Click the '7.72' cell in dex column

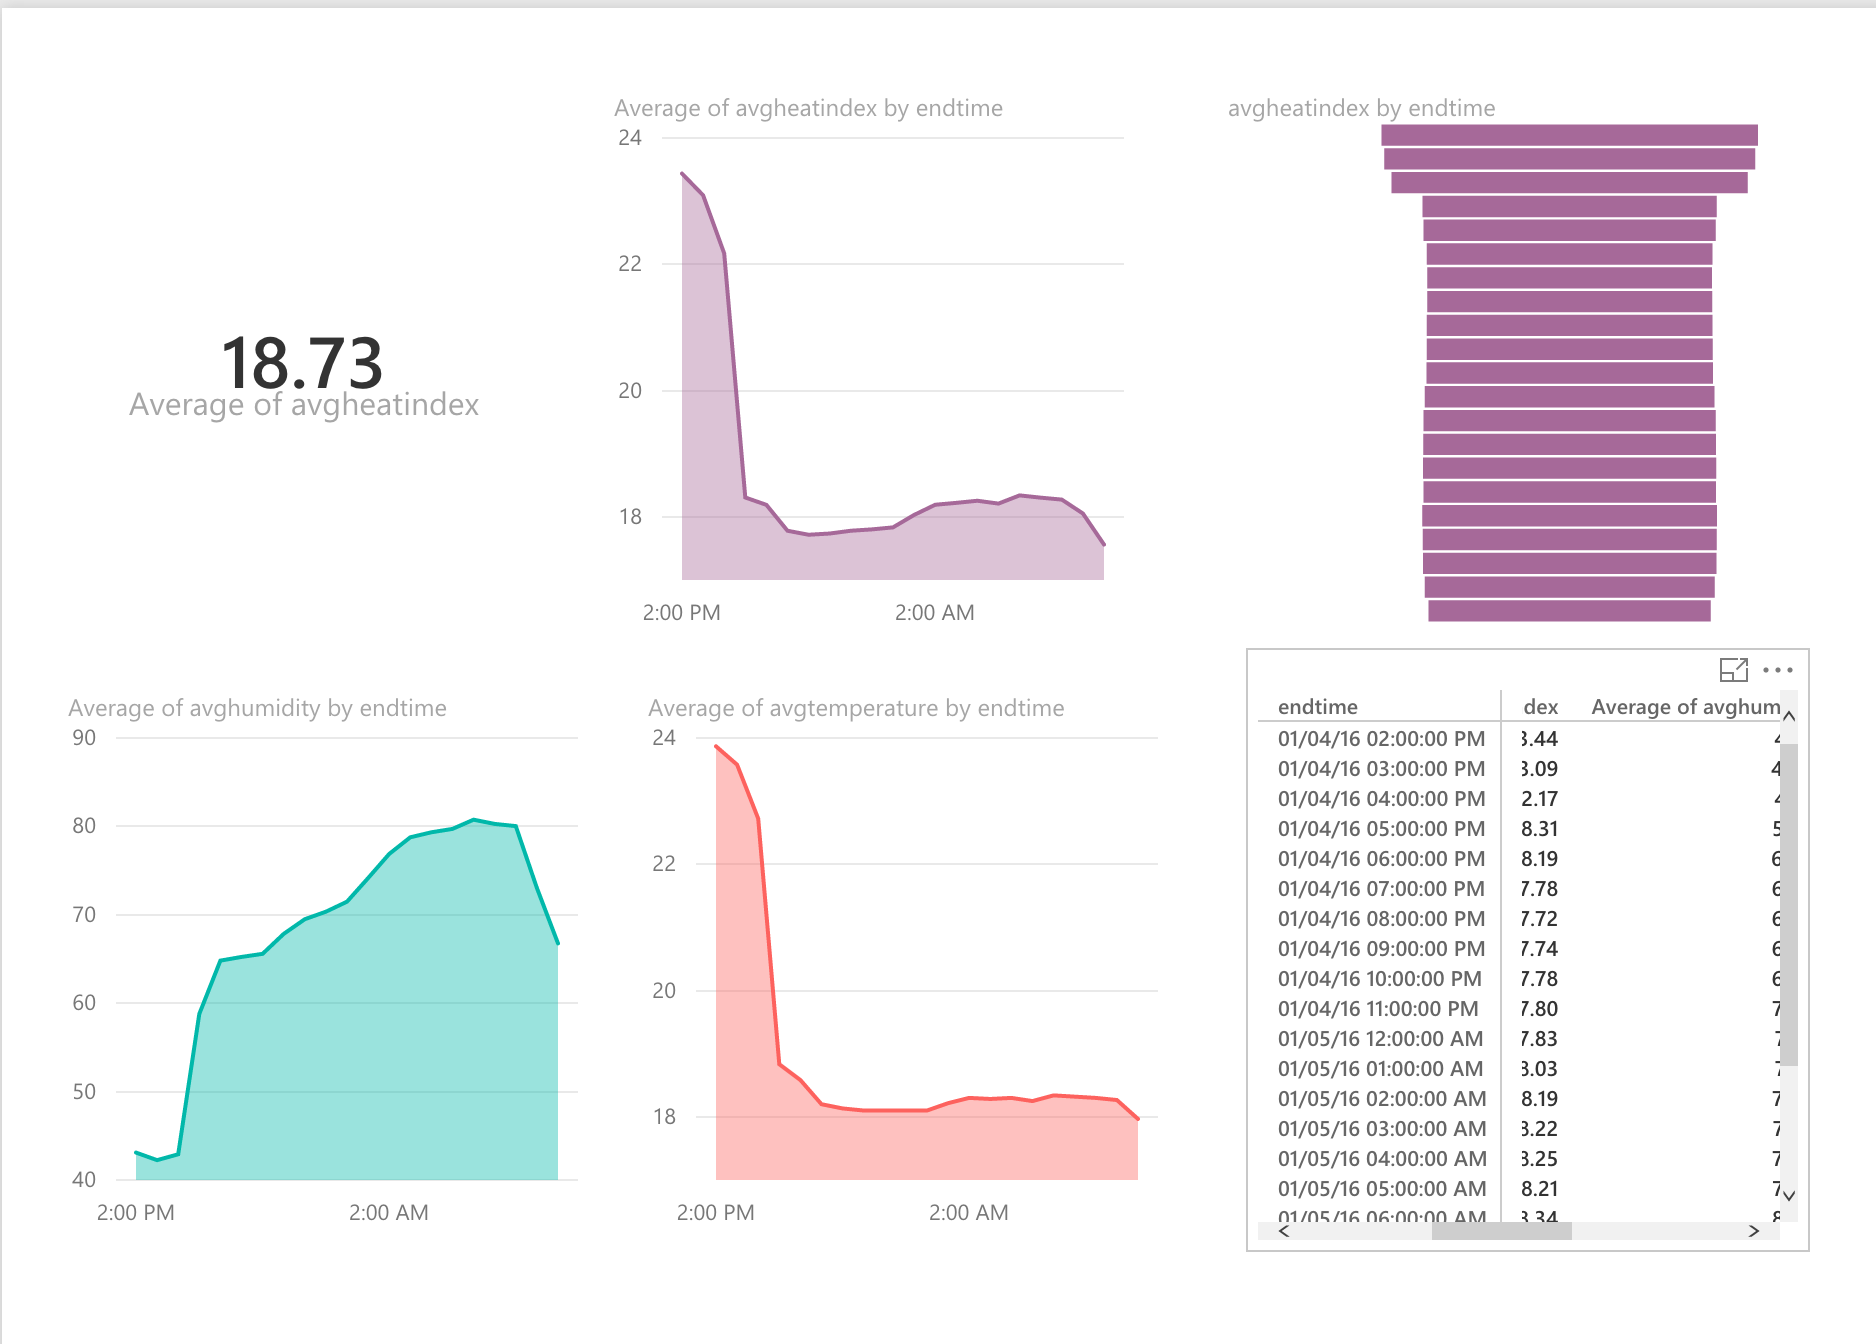pyautogui.click(x=1540, y=919)
